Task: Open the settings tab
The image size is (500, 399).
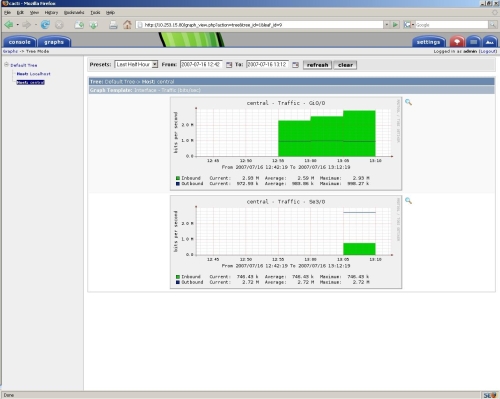Action: coord(428,42)
